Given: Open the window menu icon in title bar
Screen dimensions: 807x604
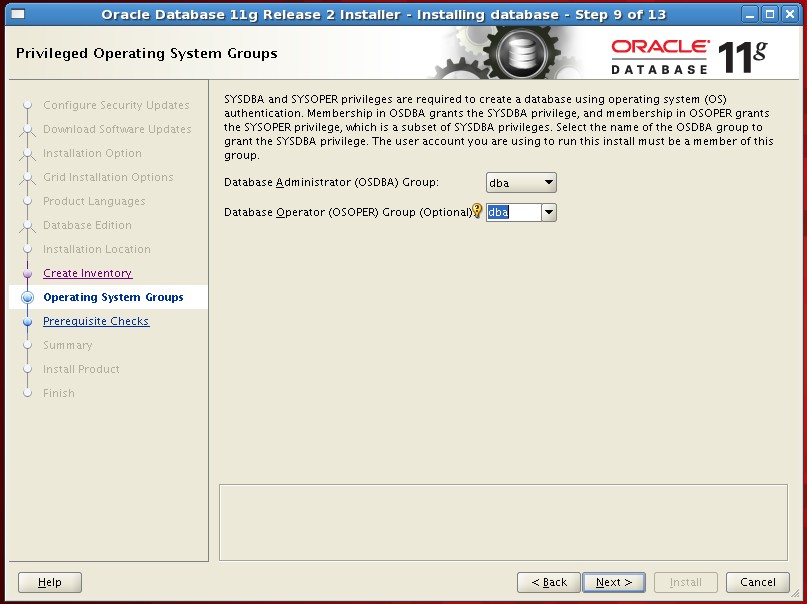Looking at the screenshot, I should click(18, 14).
